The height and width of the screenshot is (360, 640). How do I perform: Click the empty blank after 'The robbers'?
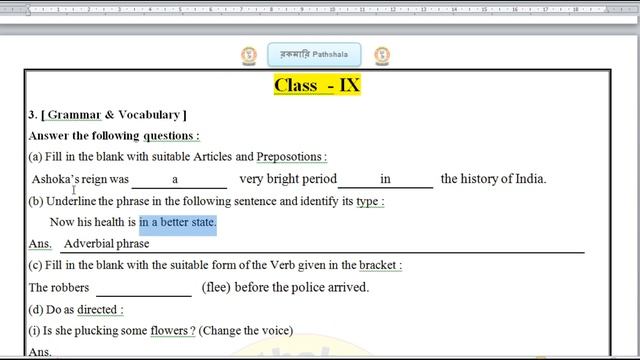tap(144, 289)
